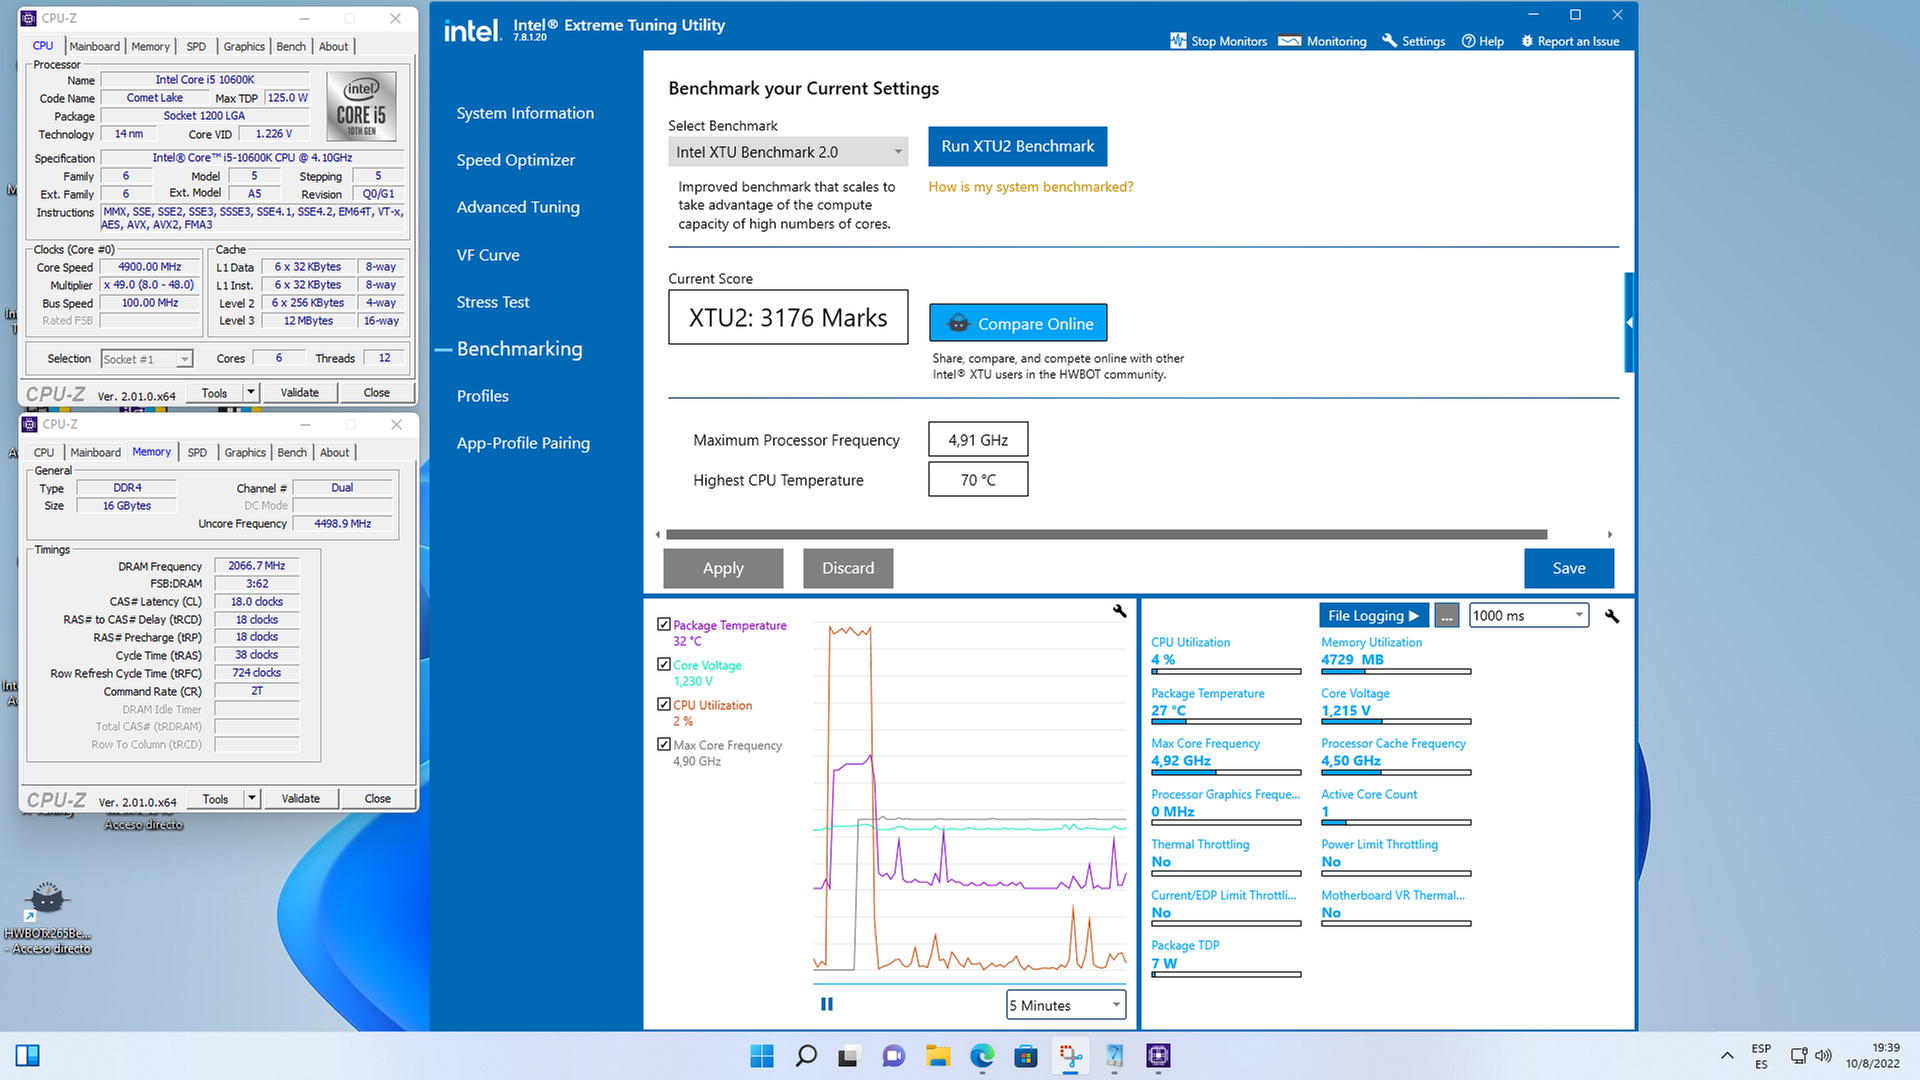The height and width of the screenshot is (1080, 1920).
Task: Click wrench icon above the monitoring graph
Action: pyautogui.click(x=1120, y=611)
